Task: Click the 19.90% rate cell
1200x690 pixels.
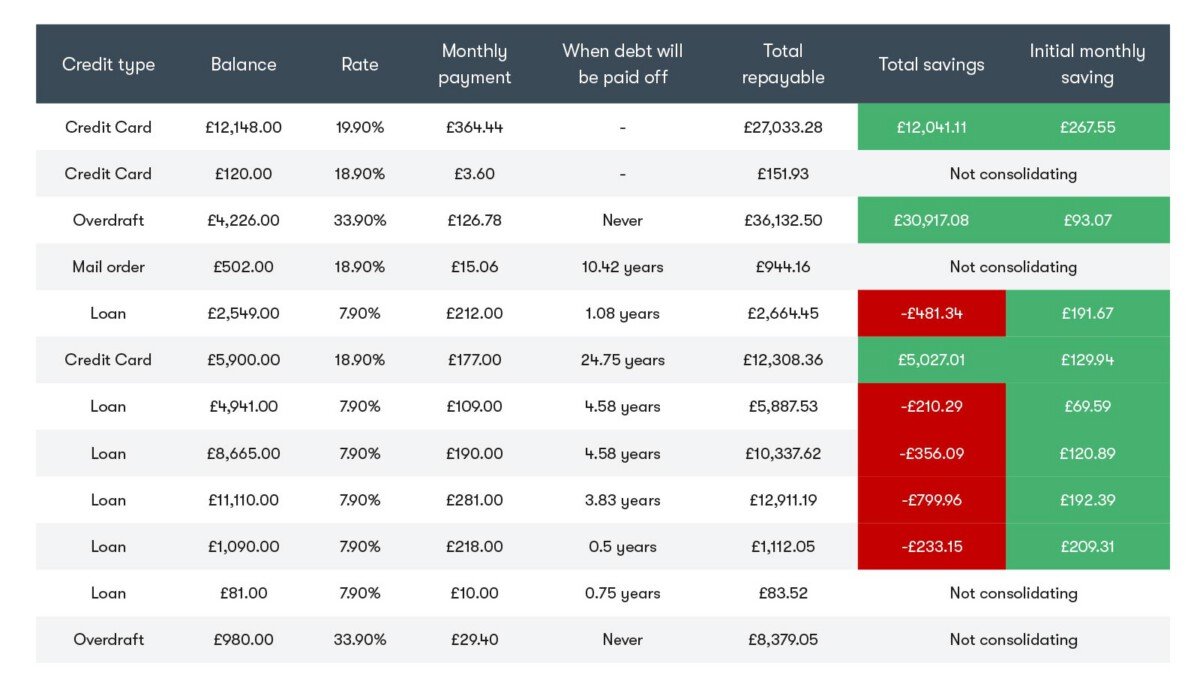Action: [359, 127]
